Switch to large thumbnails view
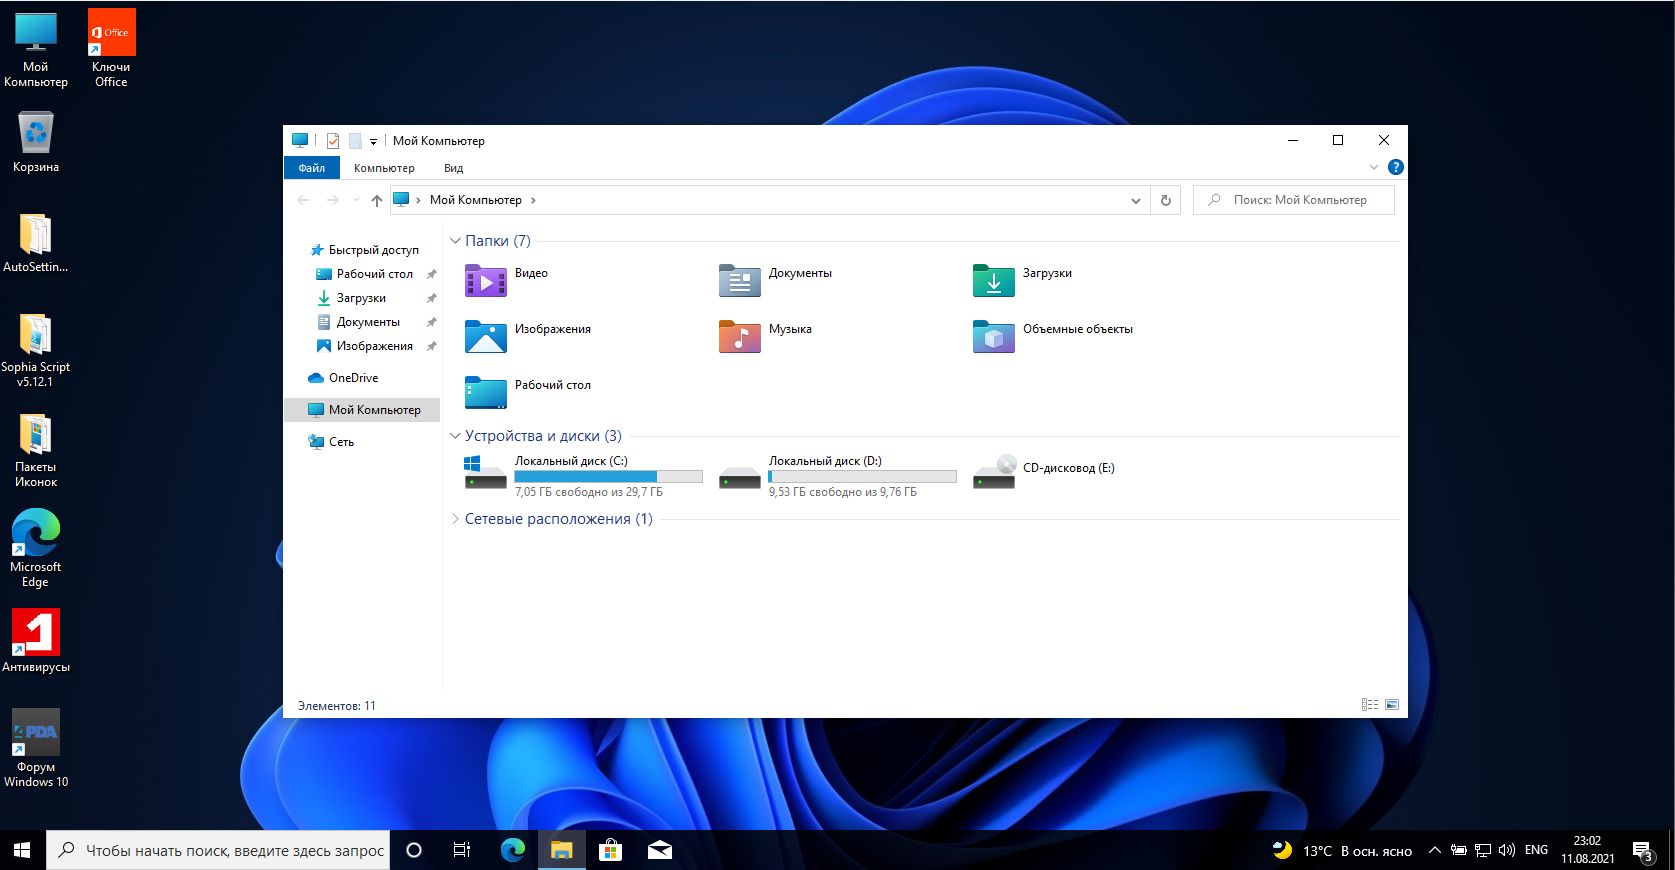Viewport: 1675px width, 870px height. pyautogui.click(x=1392, y=705)
